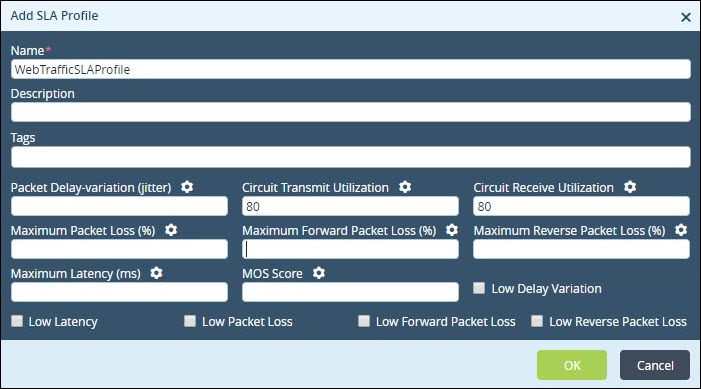Click gear icon beside Packet Delay-variation (jitter)
701x389 pixels.
click(187, 187)
